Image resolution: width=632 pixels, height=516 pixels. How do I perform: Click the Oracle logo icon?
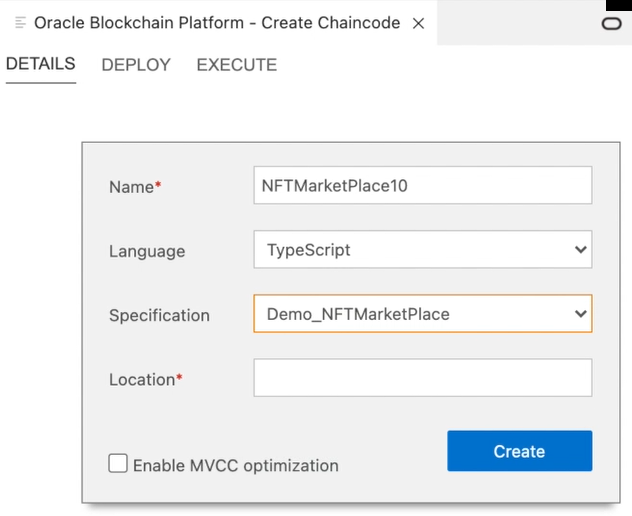point(611,24)
